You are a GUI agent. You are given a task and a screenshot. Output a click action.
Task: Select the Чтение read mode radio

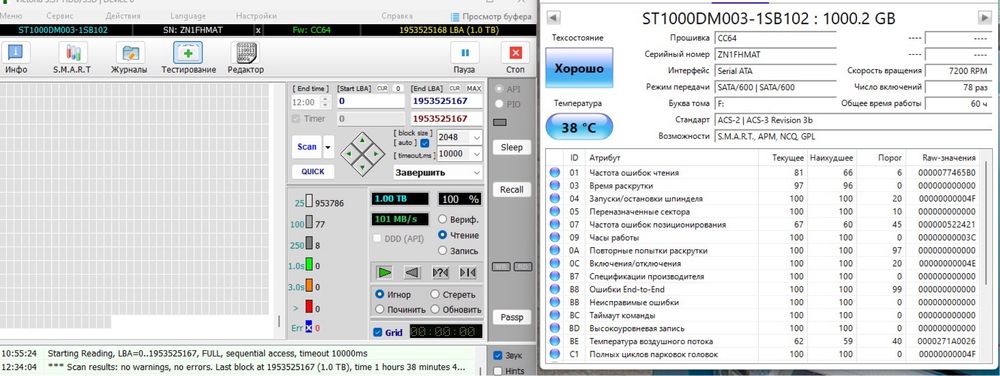[443, 235]
